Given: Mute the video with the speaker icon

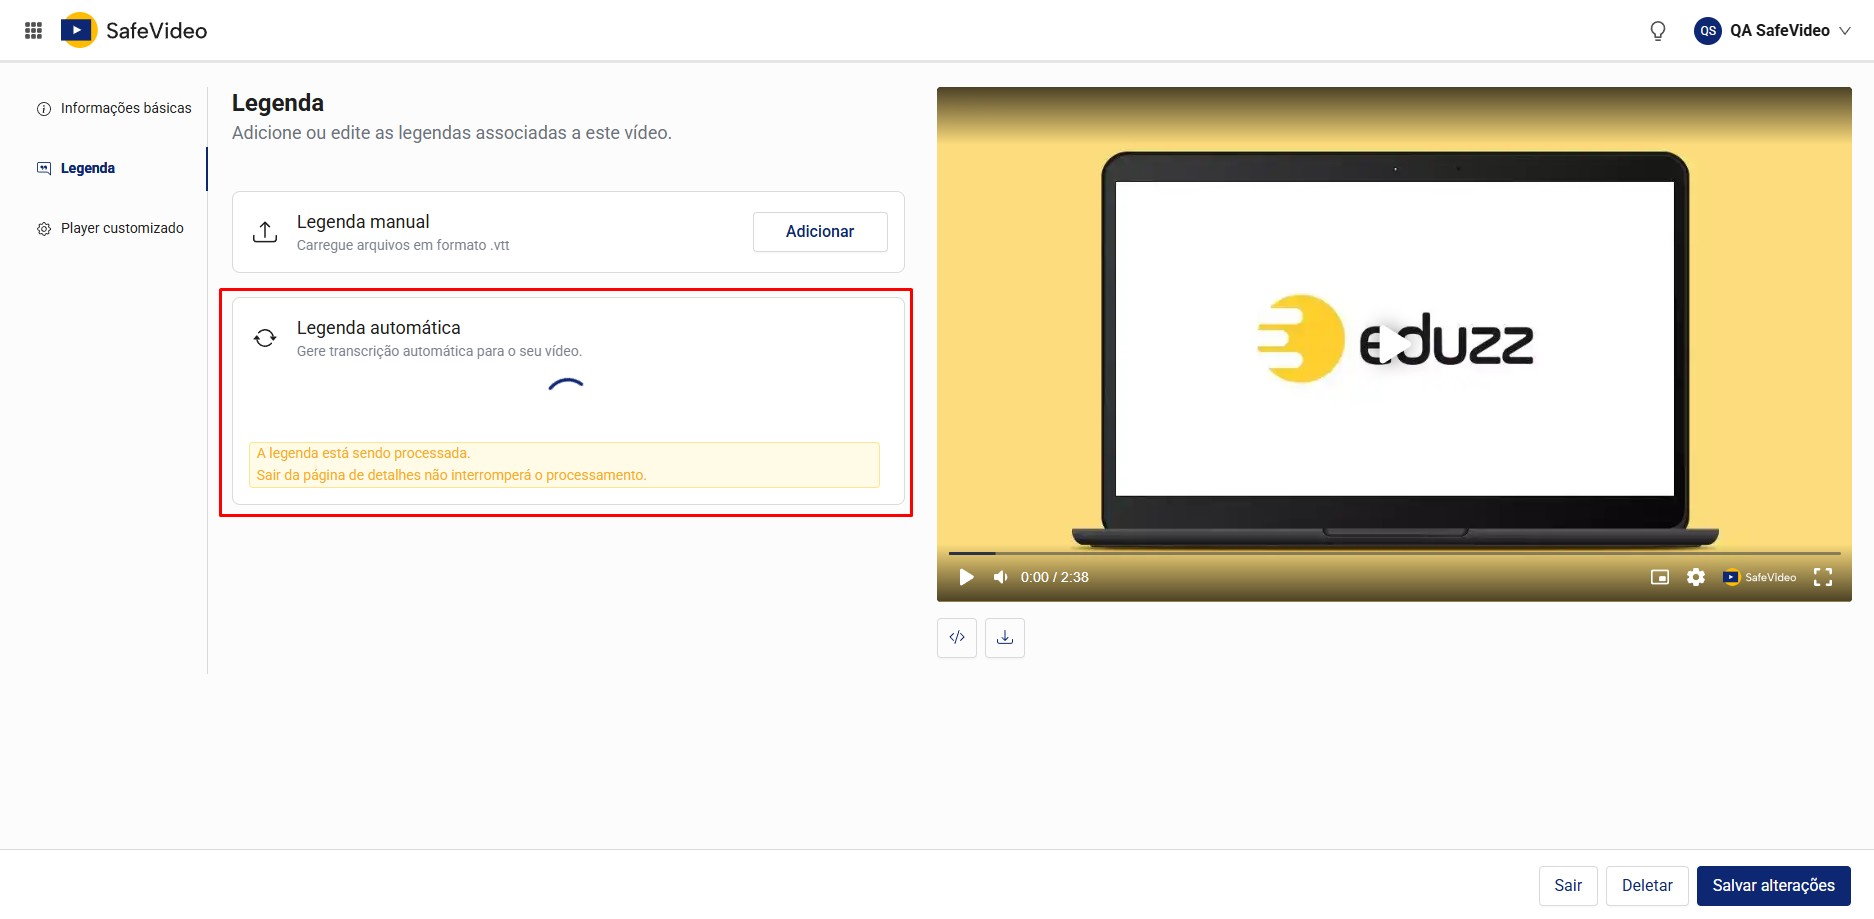Looking at the screenshot, I should point(1000,577).
